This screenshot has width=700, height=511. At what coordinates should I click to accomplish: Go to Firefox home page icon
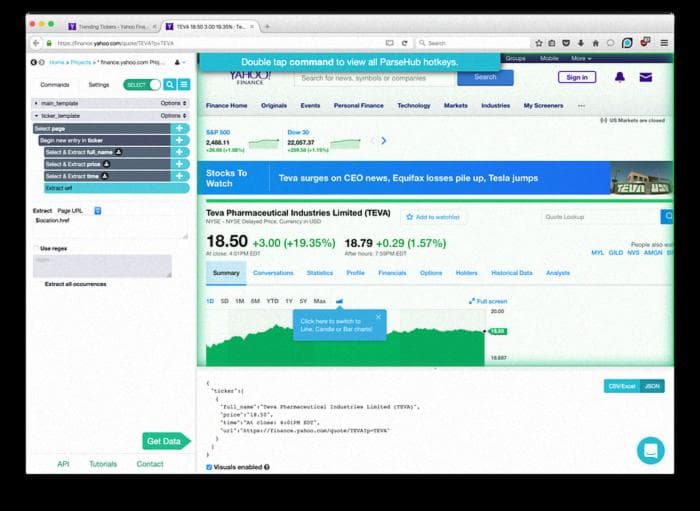point(596,43)
